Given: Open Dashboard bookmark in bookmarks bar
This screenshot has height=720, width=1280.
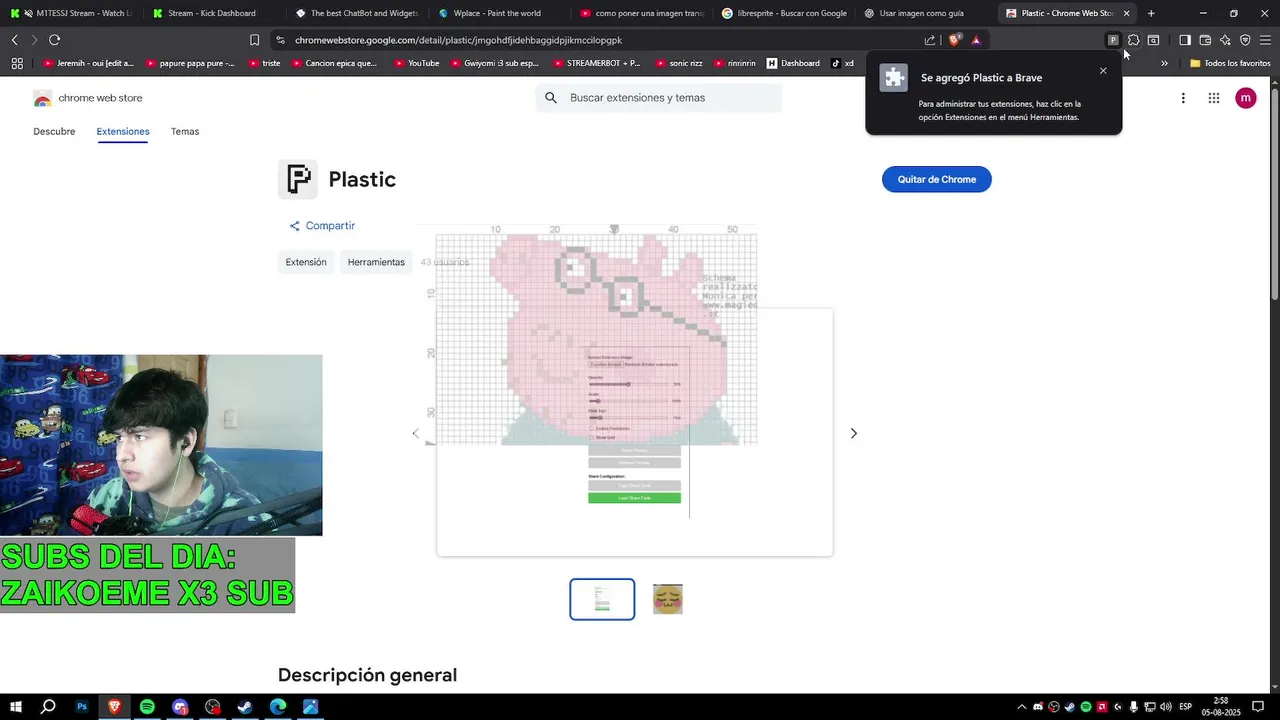Looking at the screenshot, I should point(793,63).
